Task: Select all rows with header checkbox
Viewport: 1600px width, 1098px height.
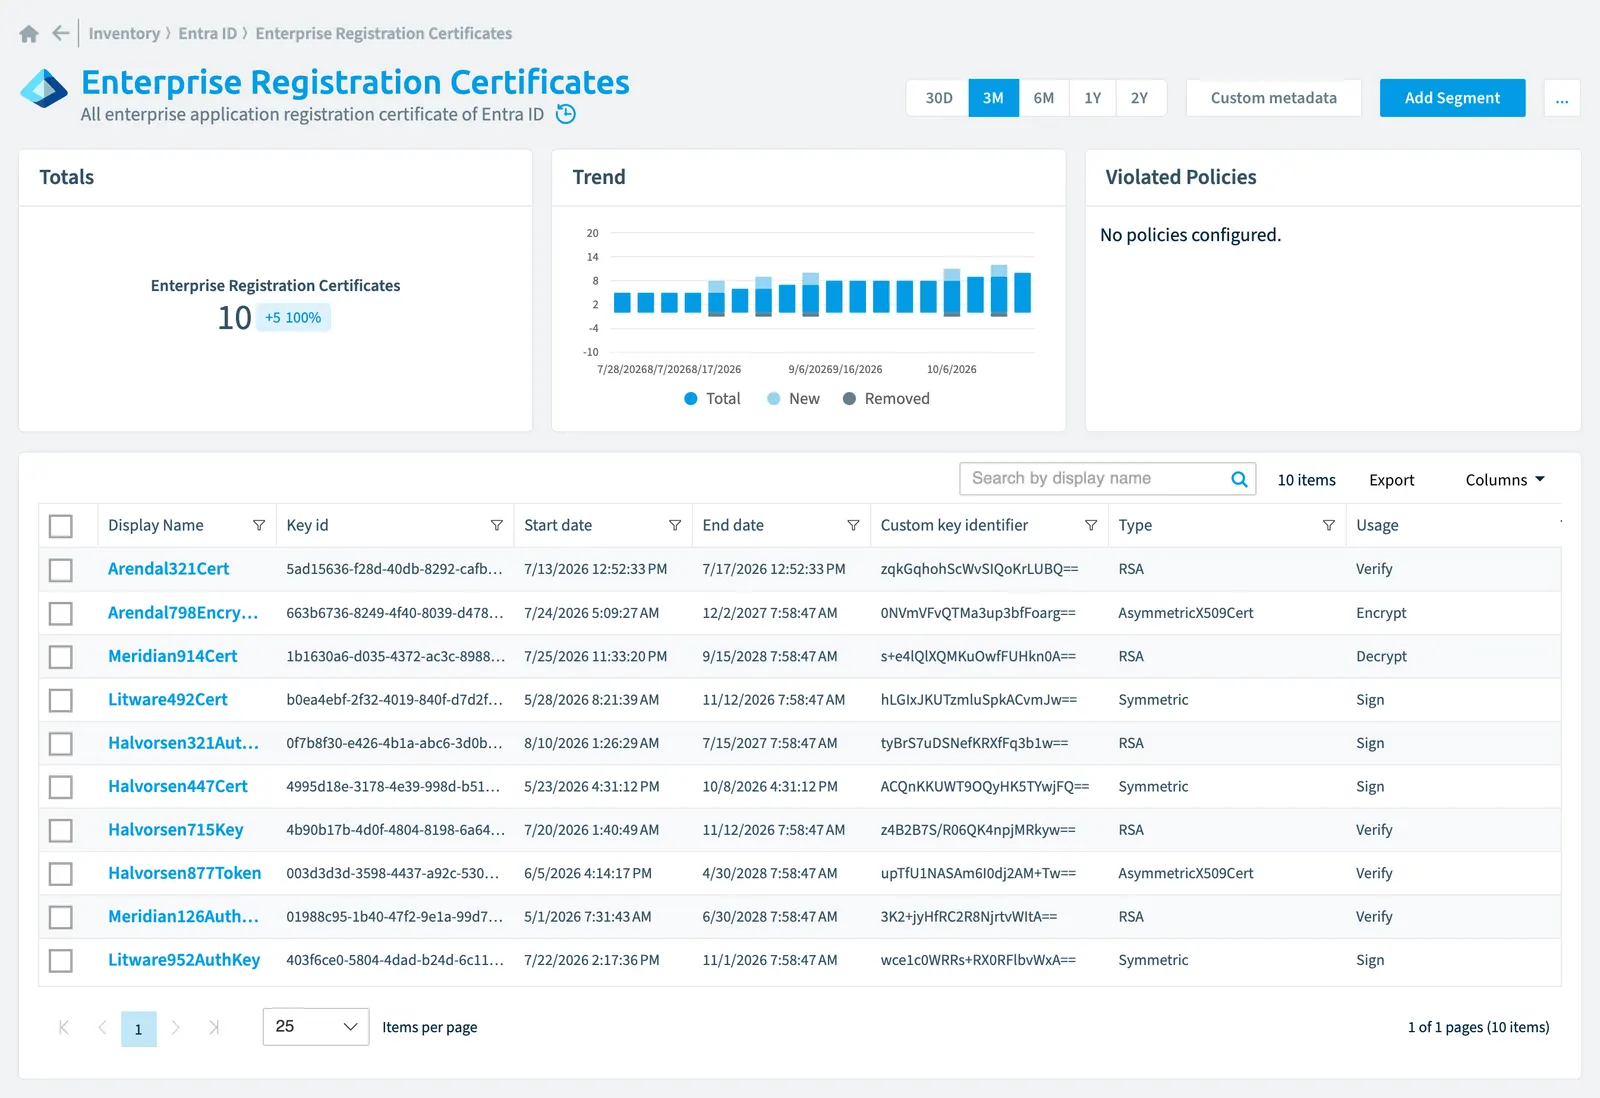Action: tap(61, 526)
